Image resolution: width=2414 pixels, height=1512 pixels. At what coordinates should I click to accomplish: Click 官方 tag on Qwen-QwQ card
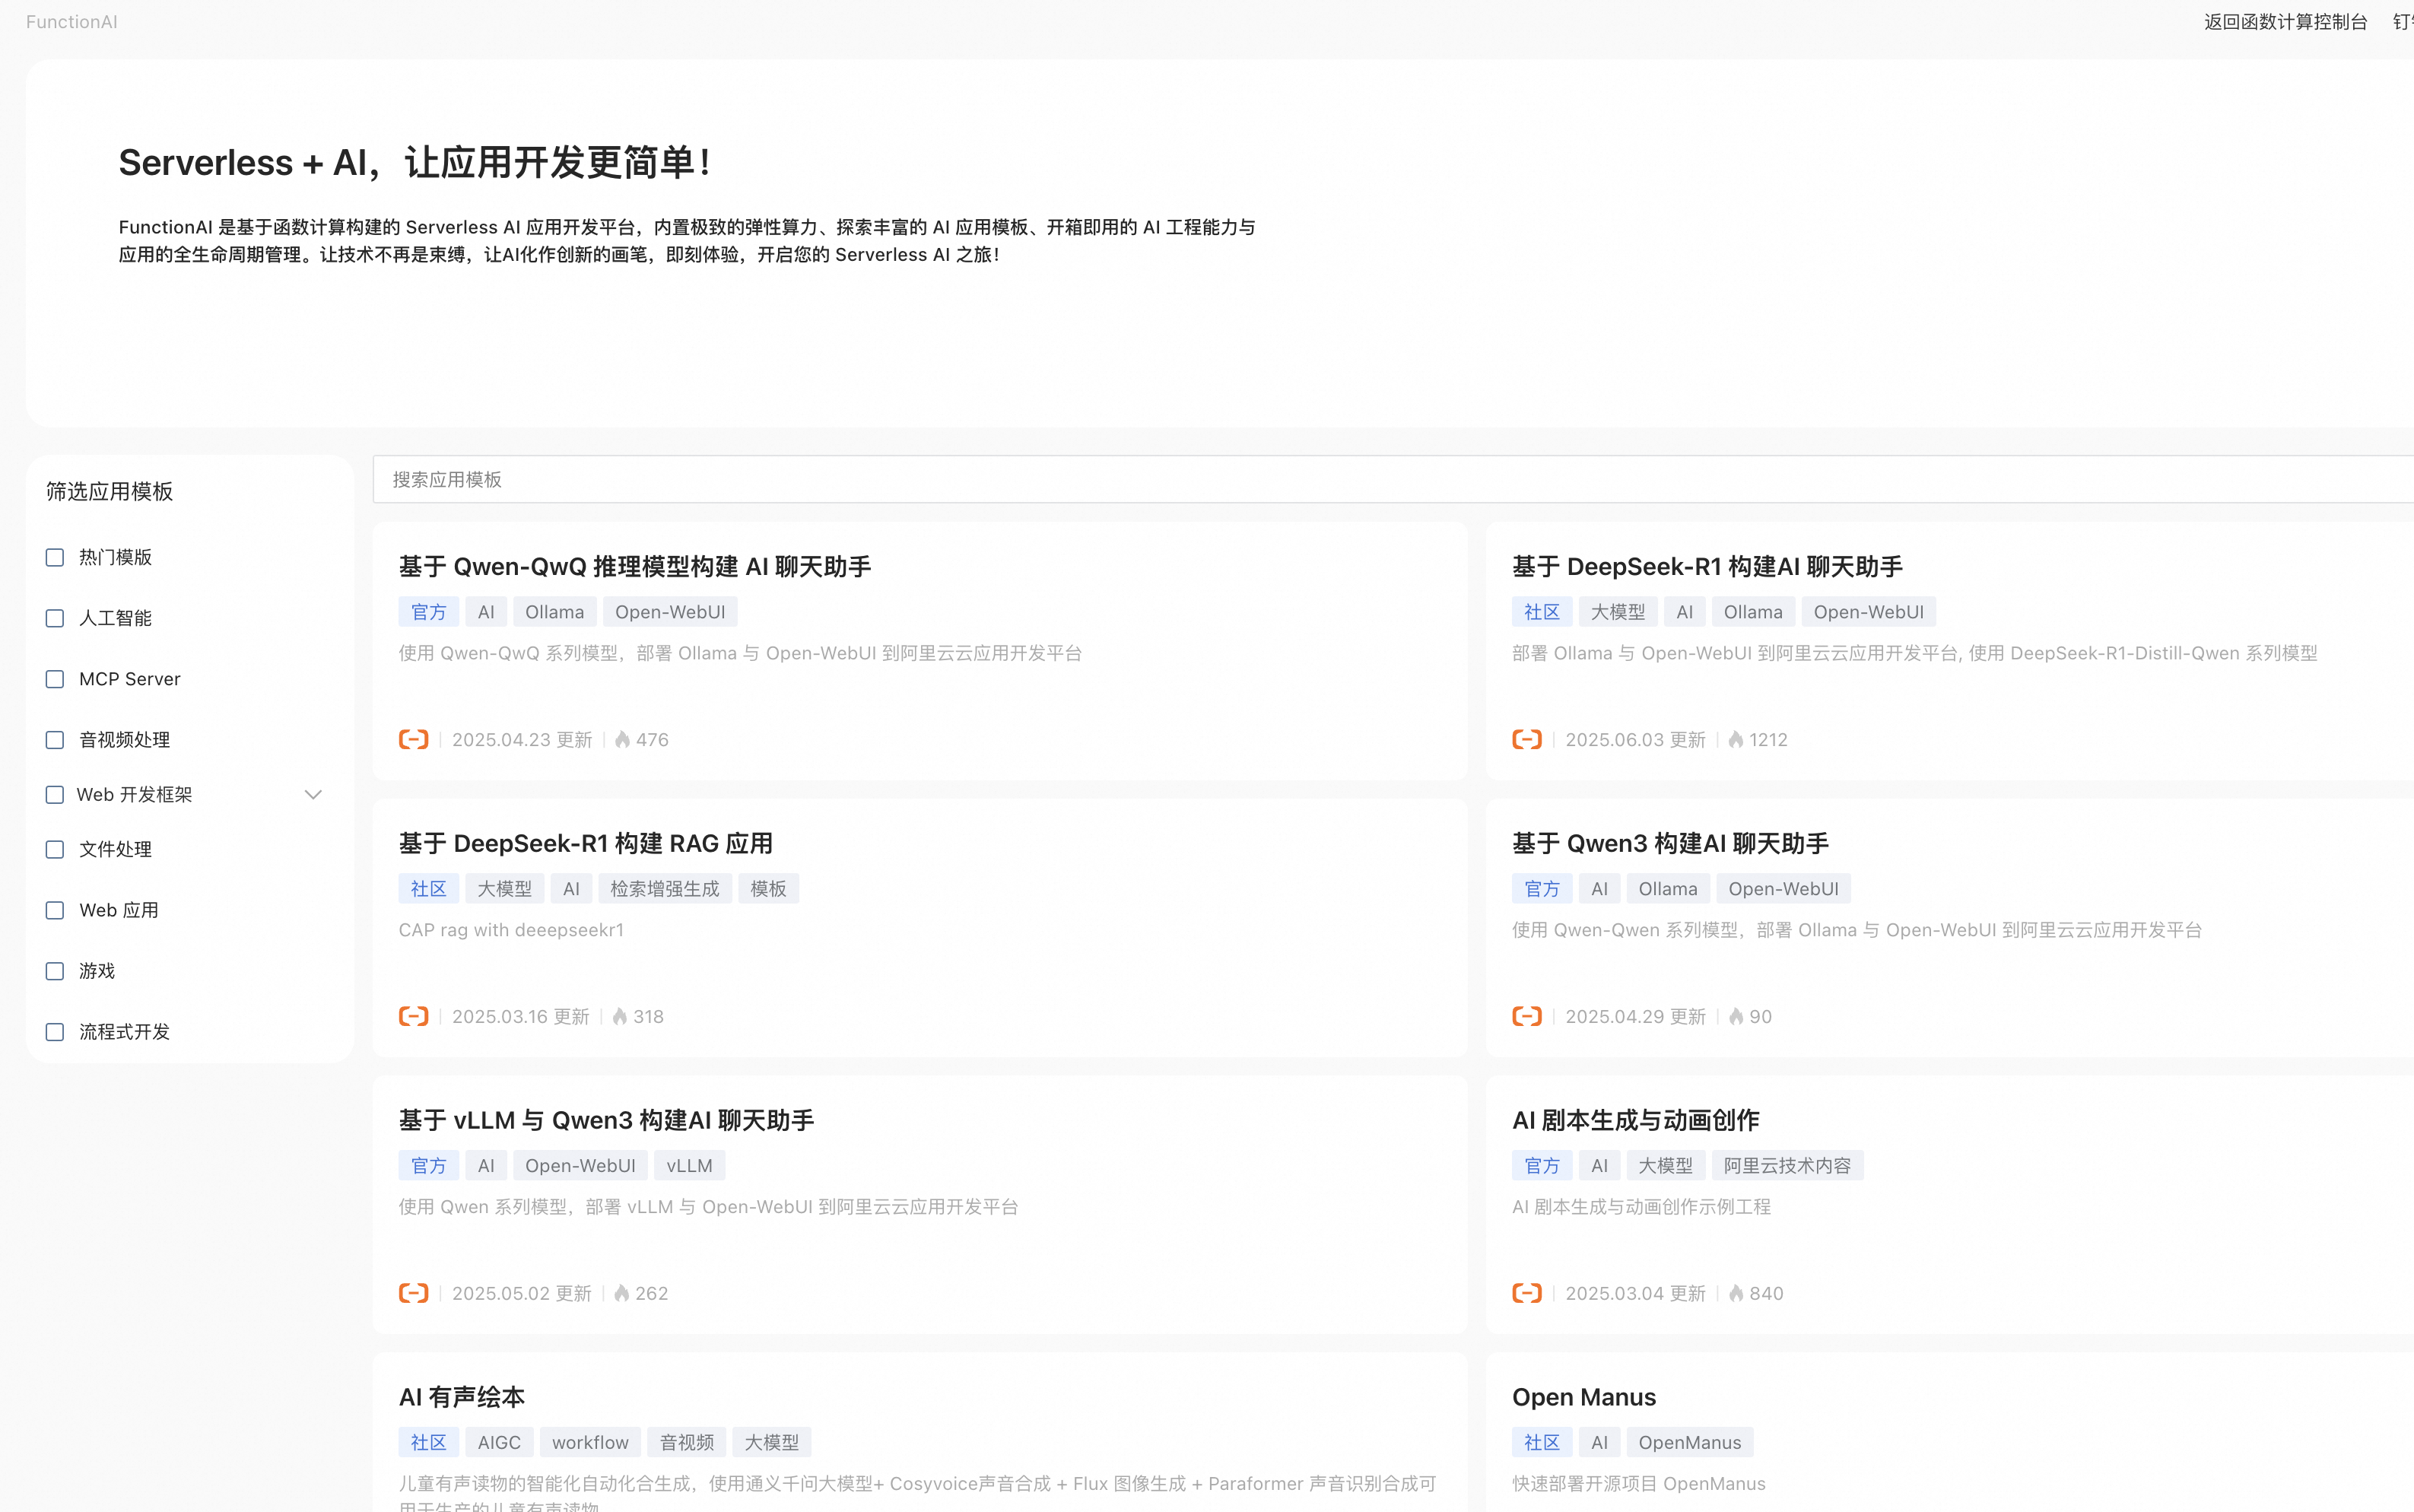point(429,612)
